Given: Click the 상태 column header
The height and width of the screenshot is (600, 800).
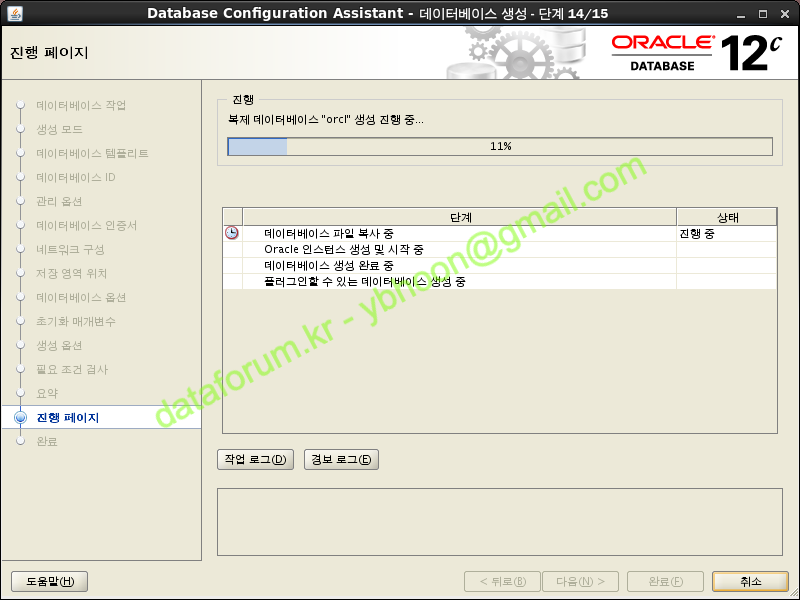Looking at the screenshot, I should point(727,217).
